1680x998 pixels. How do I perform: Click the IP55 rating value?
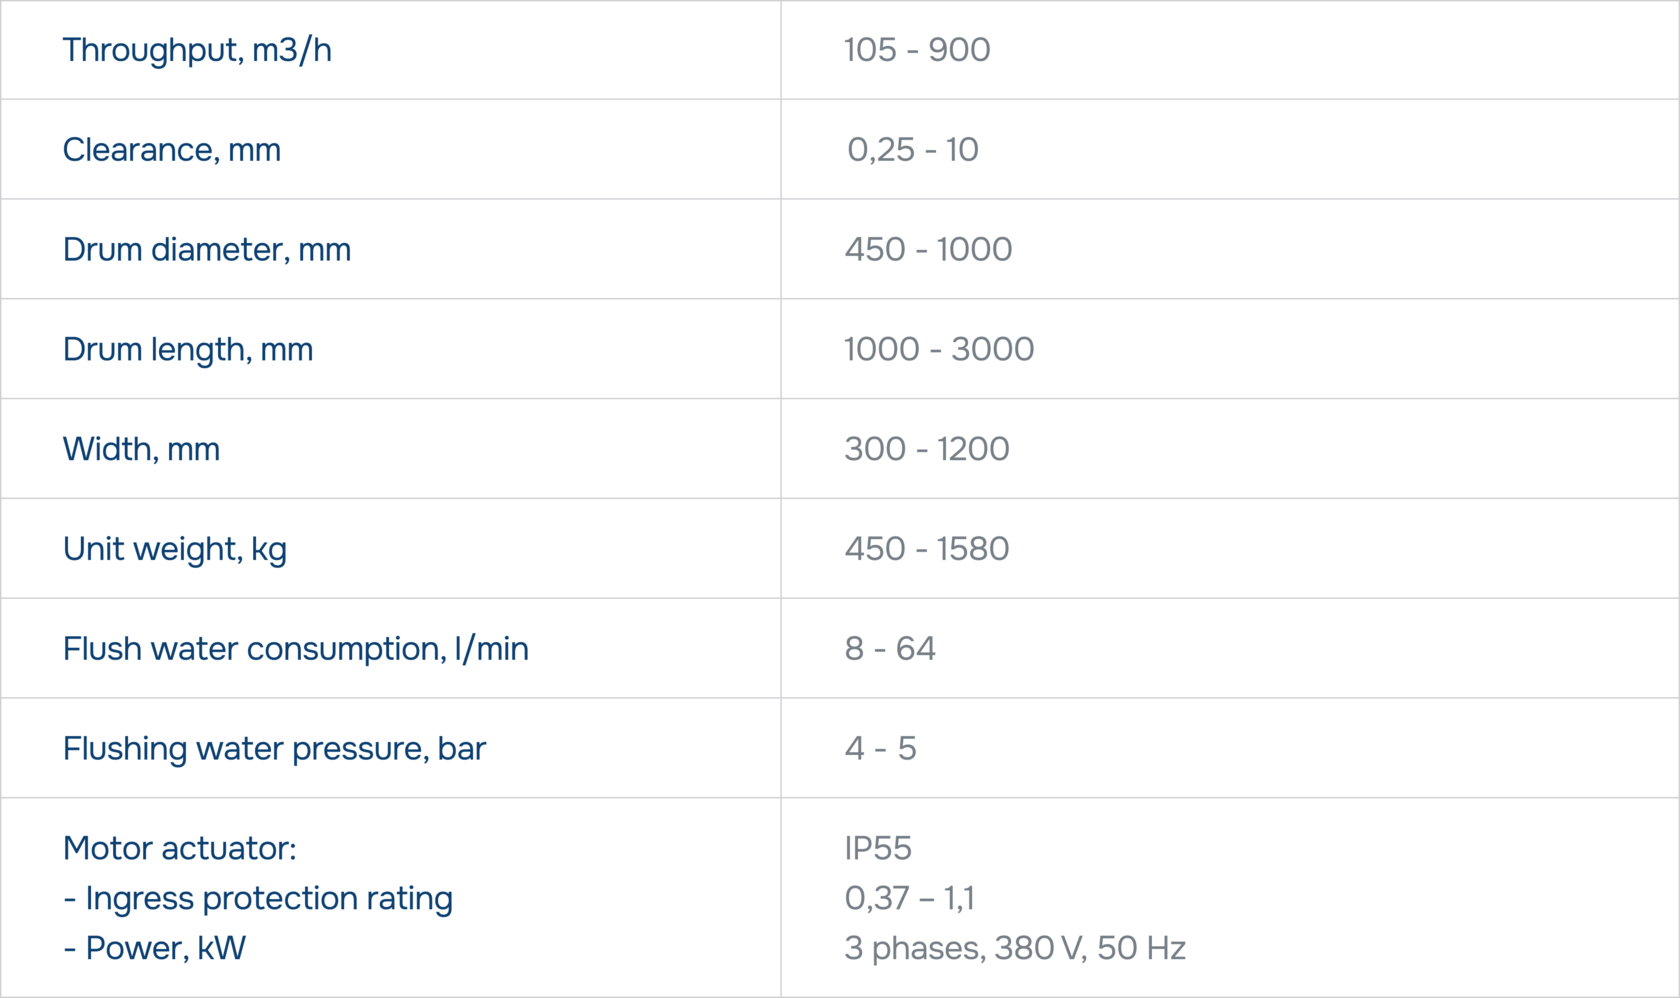(x=878, y=849)
